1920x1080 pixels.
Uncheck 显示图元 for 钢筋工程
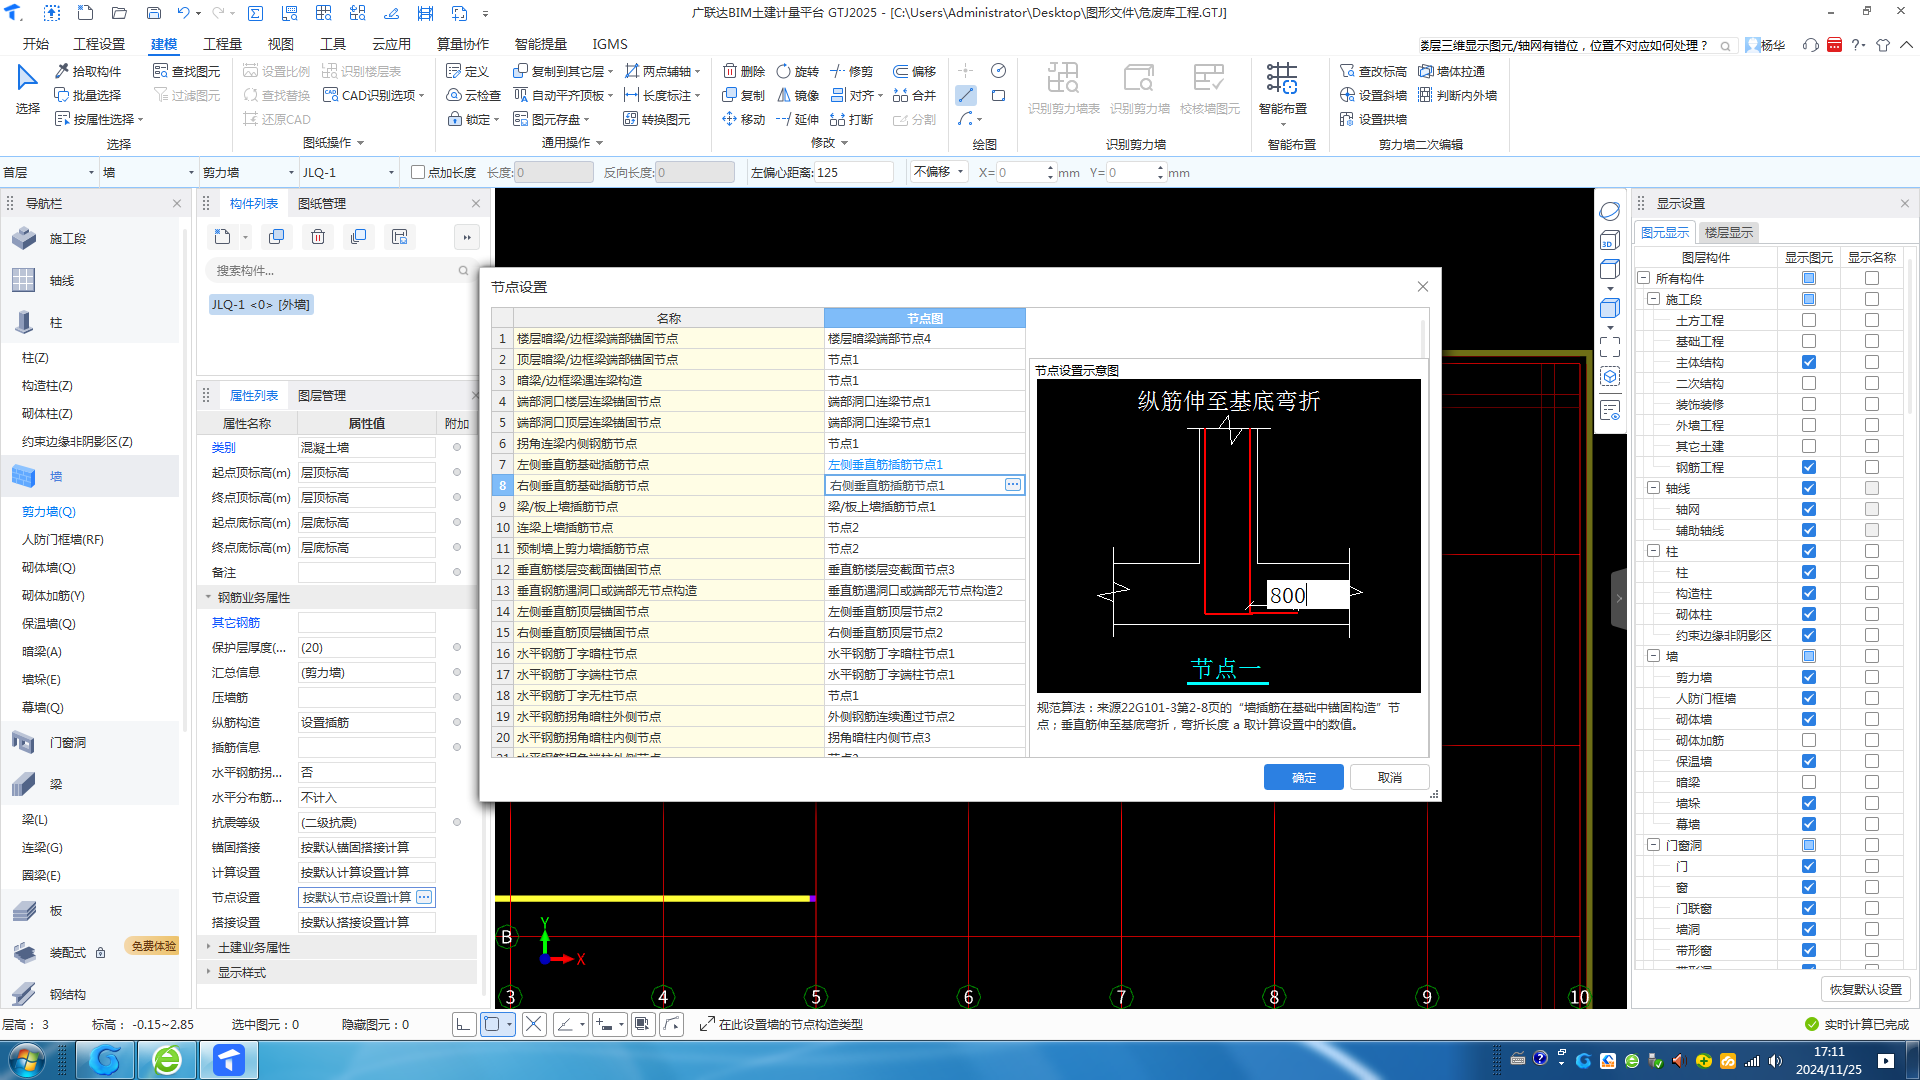tap(1809, 467)
